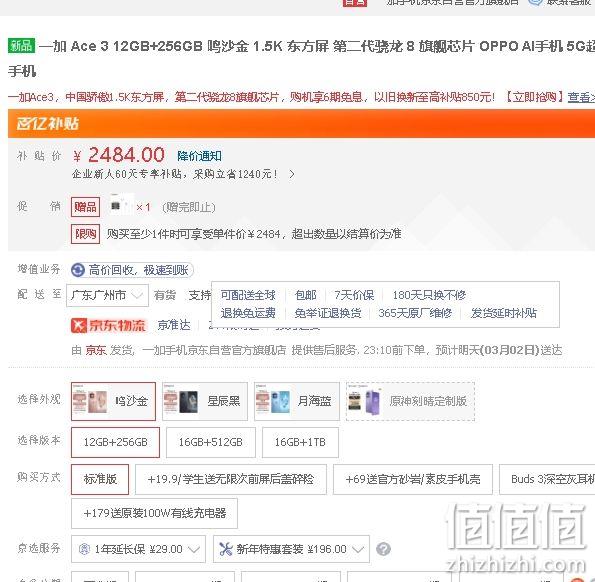Select the 星辰黑 color swatch

[205, 401]
